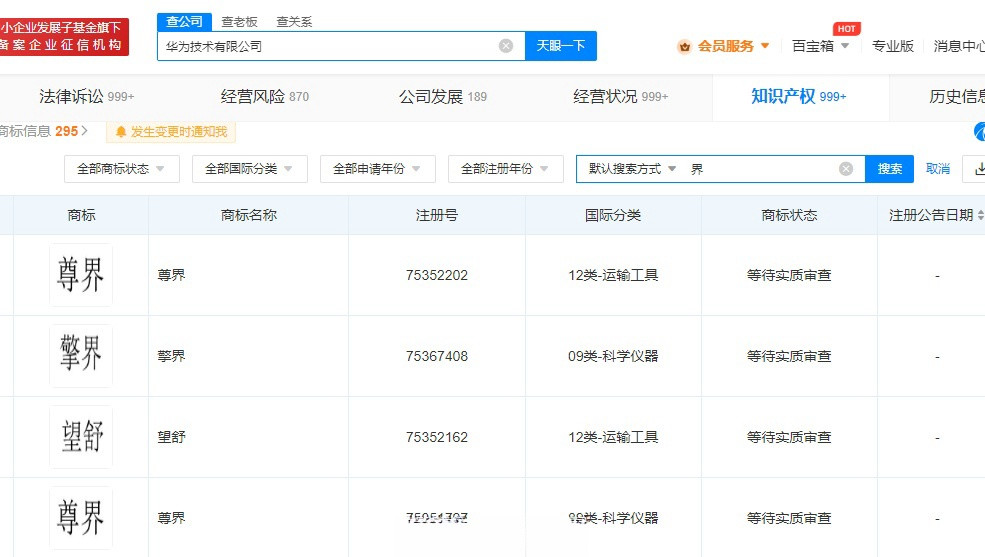Open the 经营状况 section tab

(x=621, y=97)
